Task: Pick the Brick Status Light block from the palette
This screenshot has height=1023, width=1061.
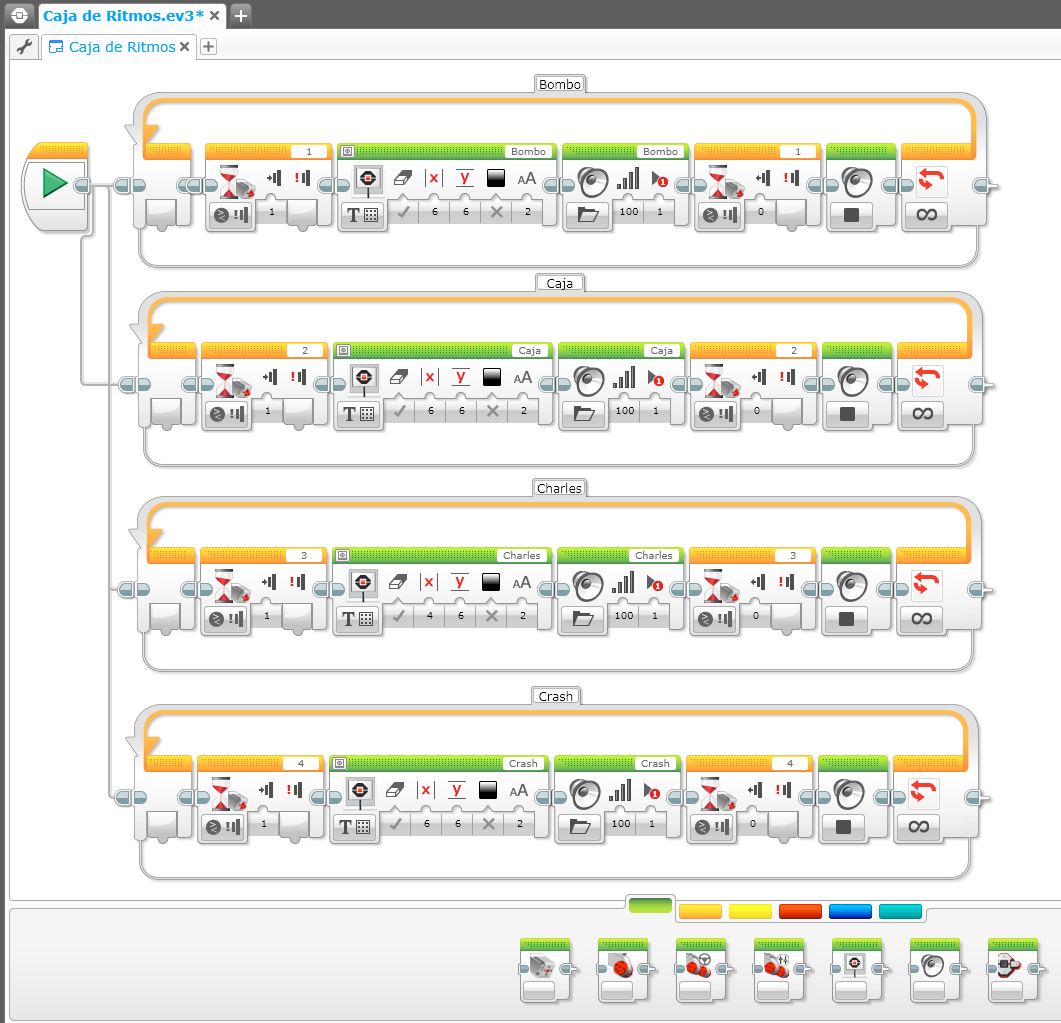Action: point(1012,970)
